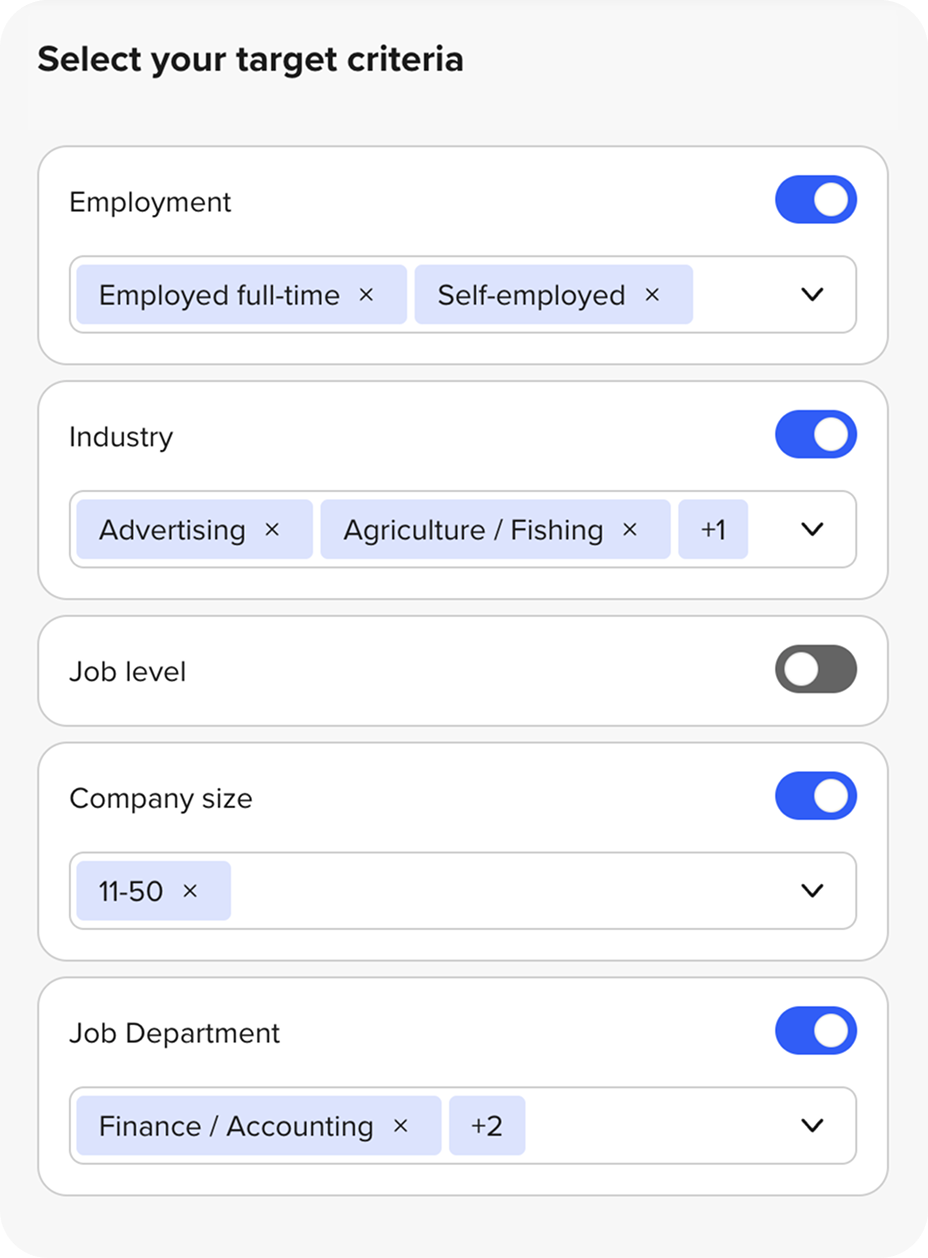Screen dimensions: 928x1258
Task: Open the Job Department dropdown arrow
Action: pyautogui.click(x=812, y=1126)
